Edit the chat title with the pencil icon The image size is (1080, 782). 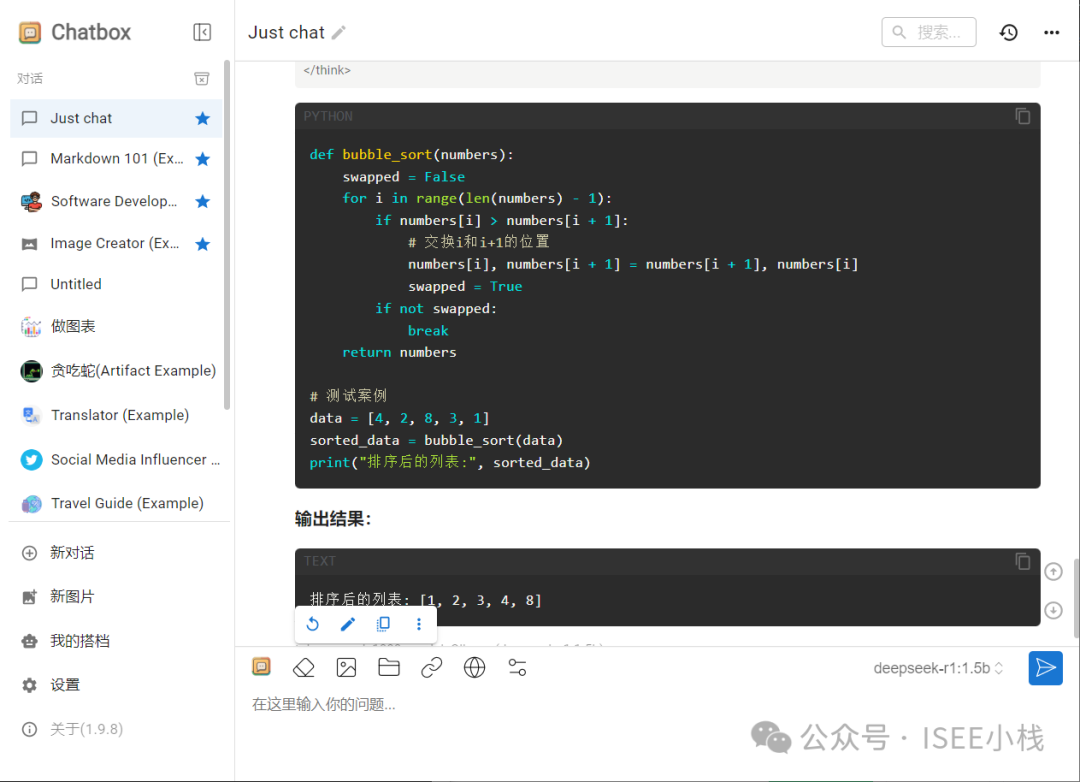pos(339,32)
